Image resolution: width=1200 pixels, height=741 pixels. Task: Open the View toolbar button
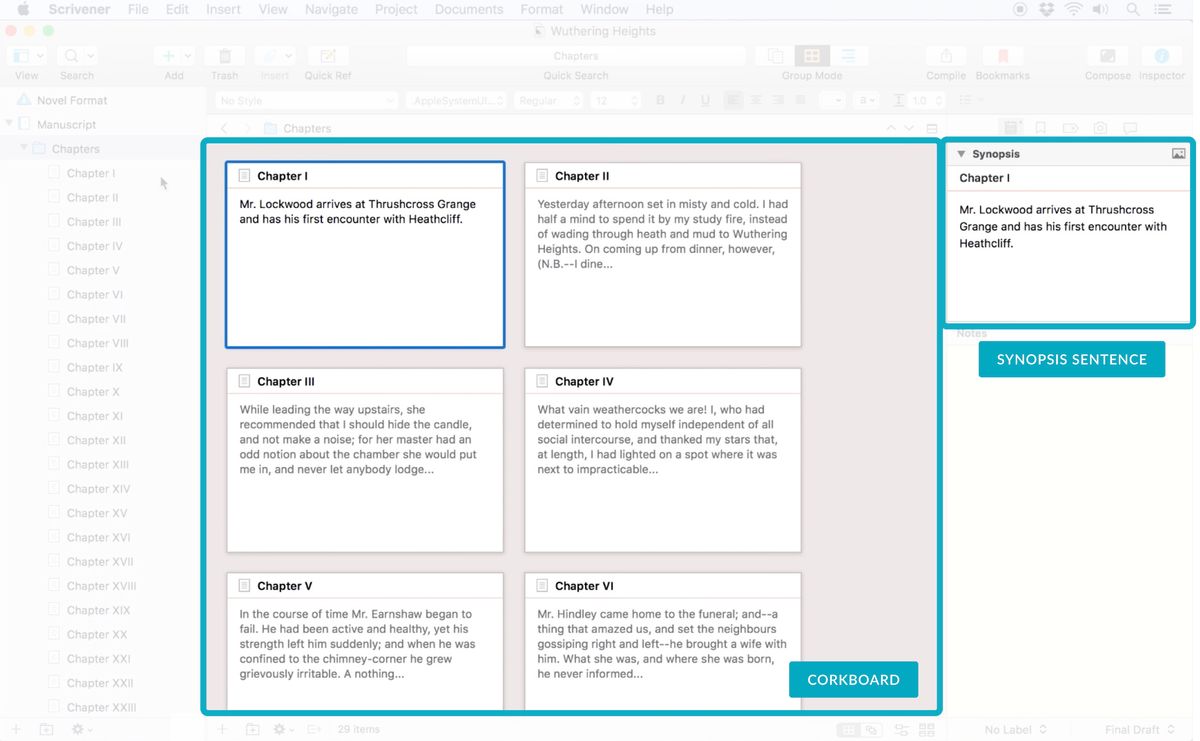pyautogui.click(x=27, y=56)
